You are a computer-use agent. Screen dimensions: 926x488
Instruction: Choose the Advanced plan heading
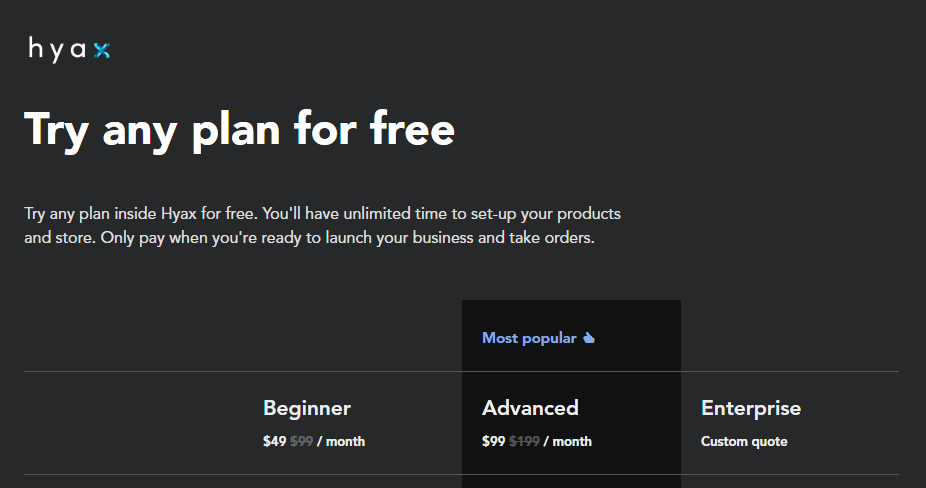point(530,408)
